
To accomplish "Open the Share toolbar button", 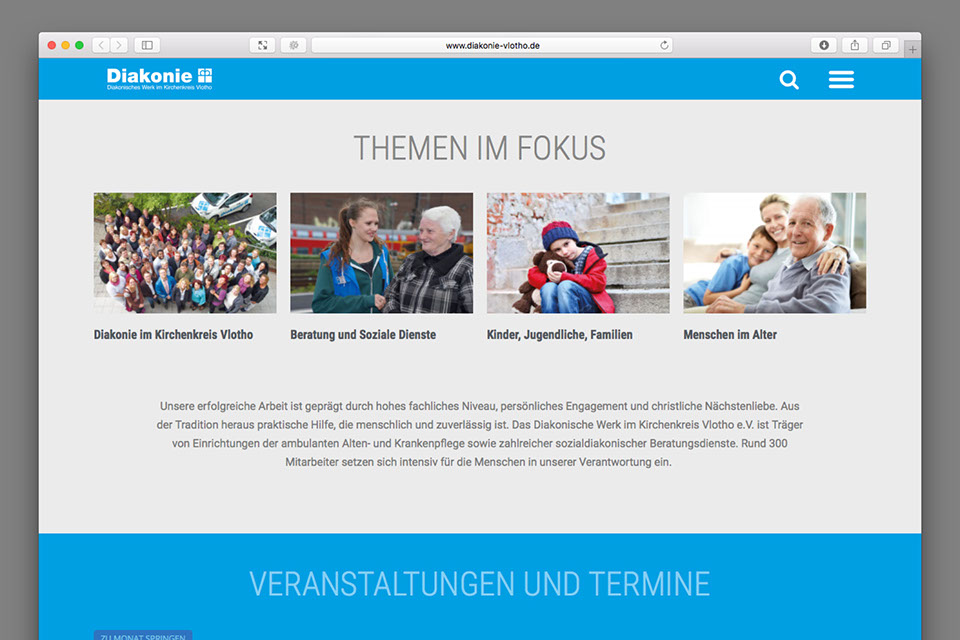I will (855, 45).
